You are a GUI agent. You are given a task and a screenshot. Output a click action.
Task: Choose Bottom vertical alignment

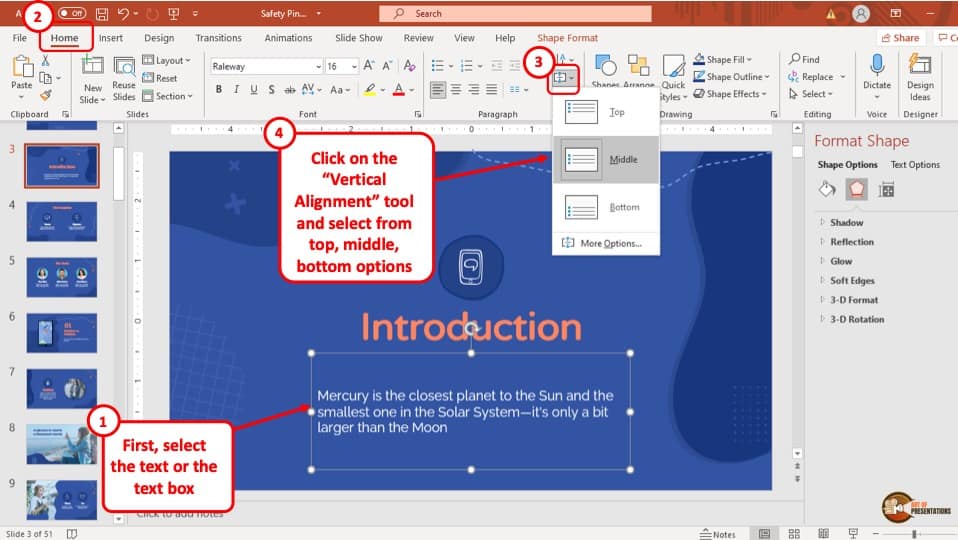[605, 207]
